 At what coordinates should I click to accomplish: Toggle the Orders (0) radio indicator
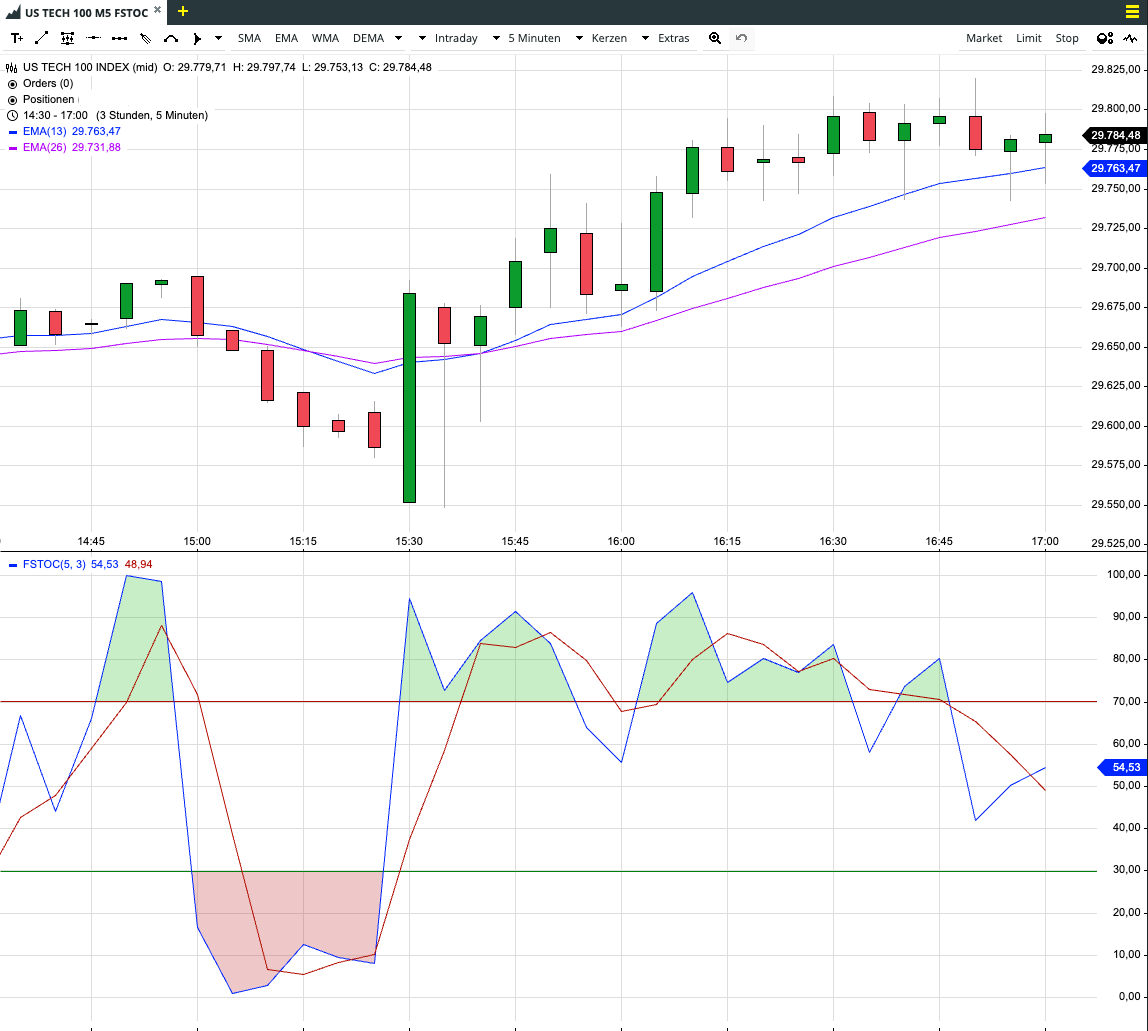tap(12, 83)
